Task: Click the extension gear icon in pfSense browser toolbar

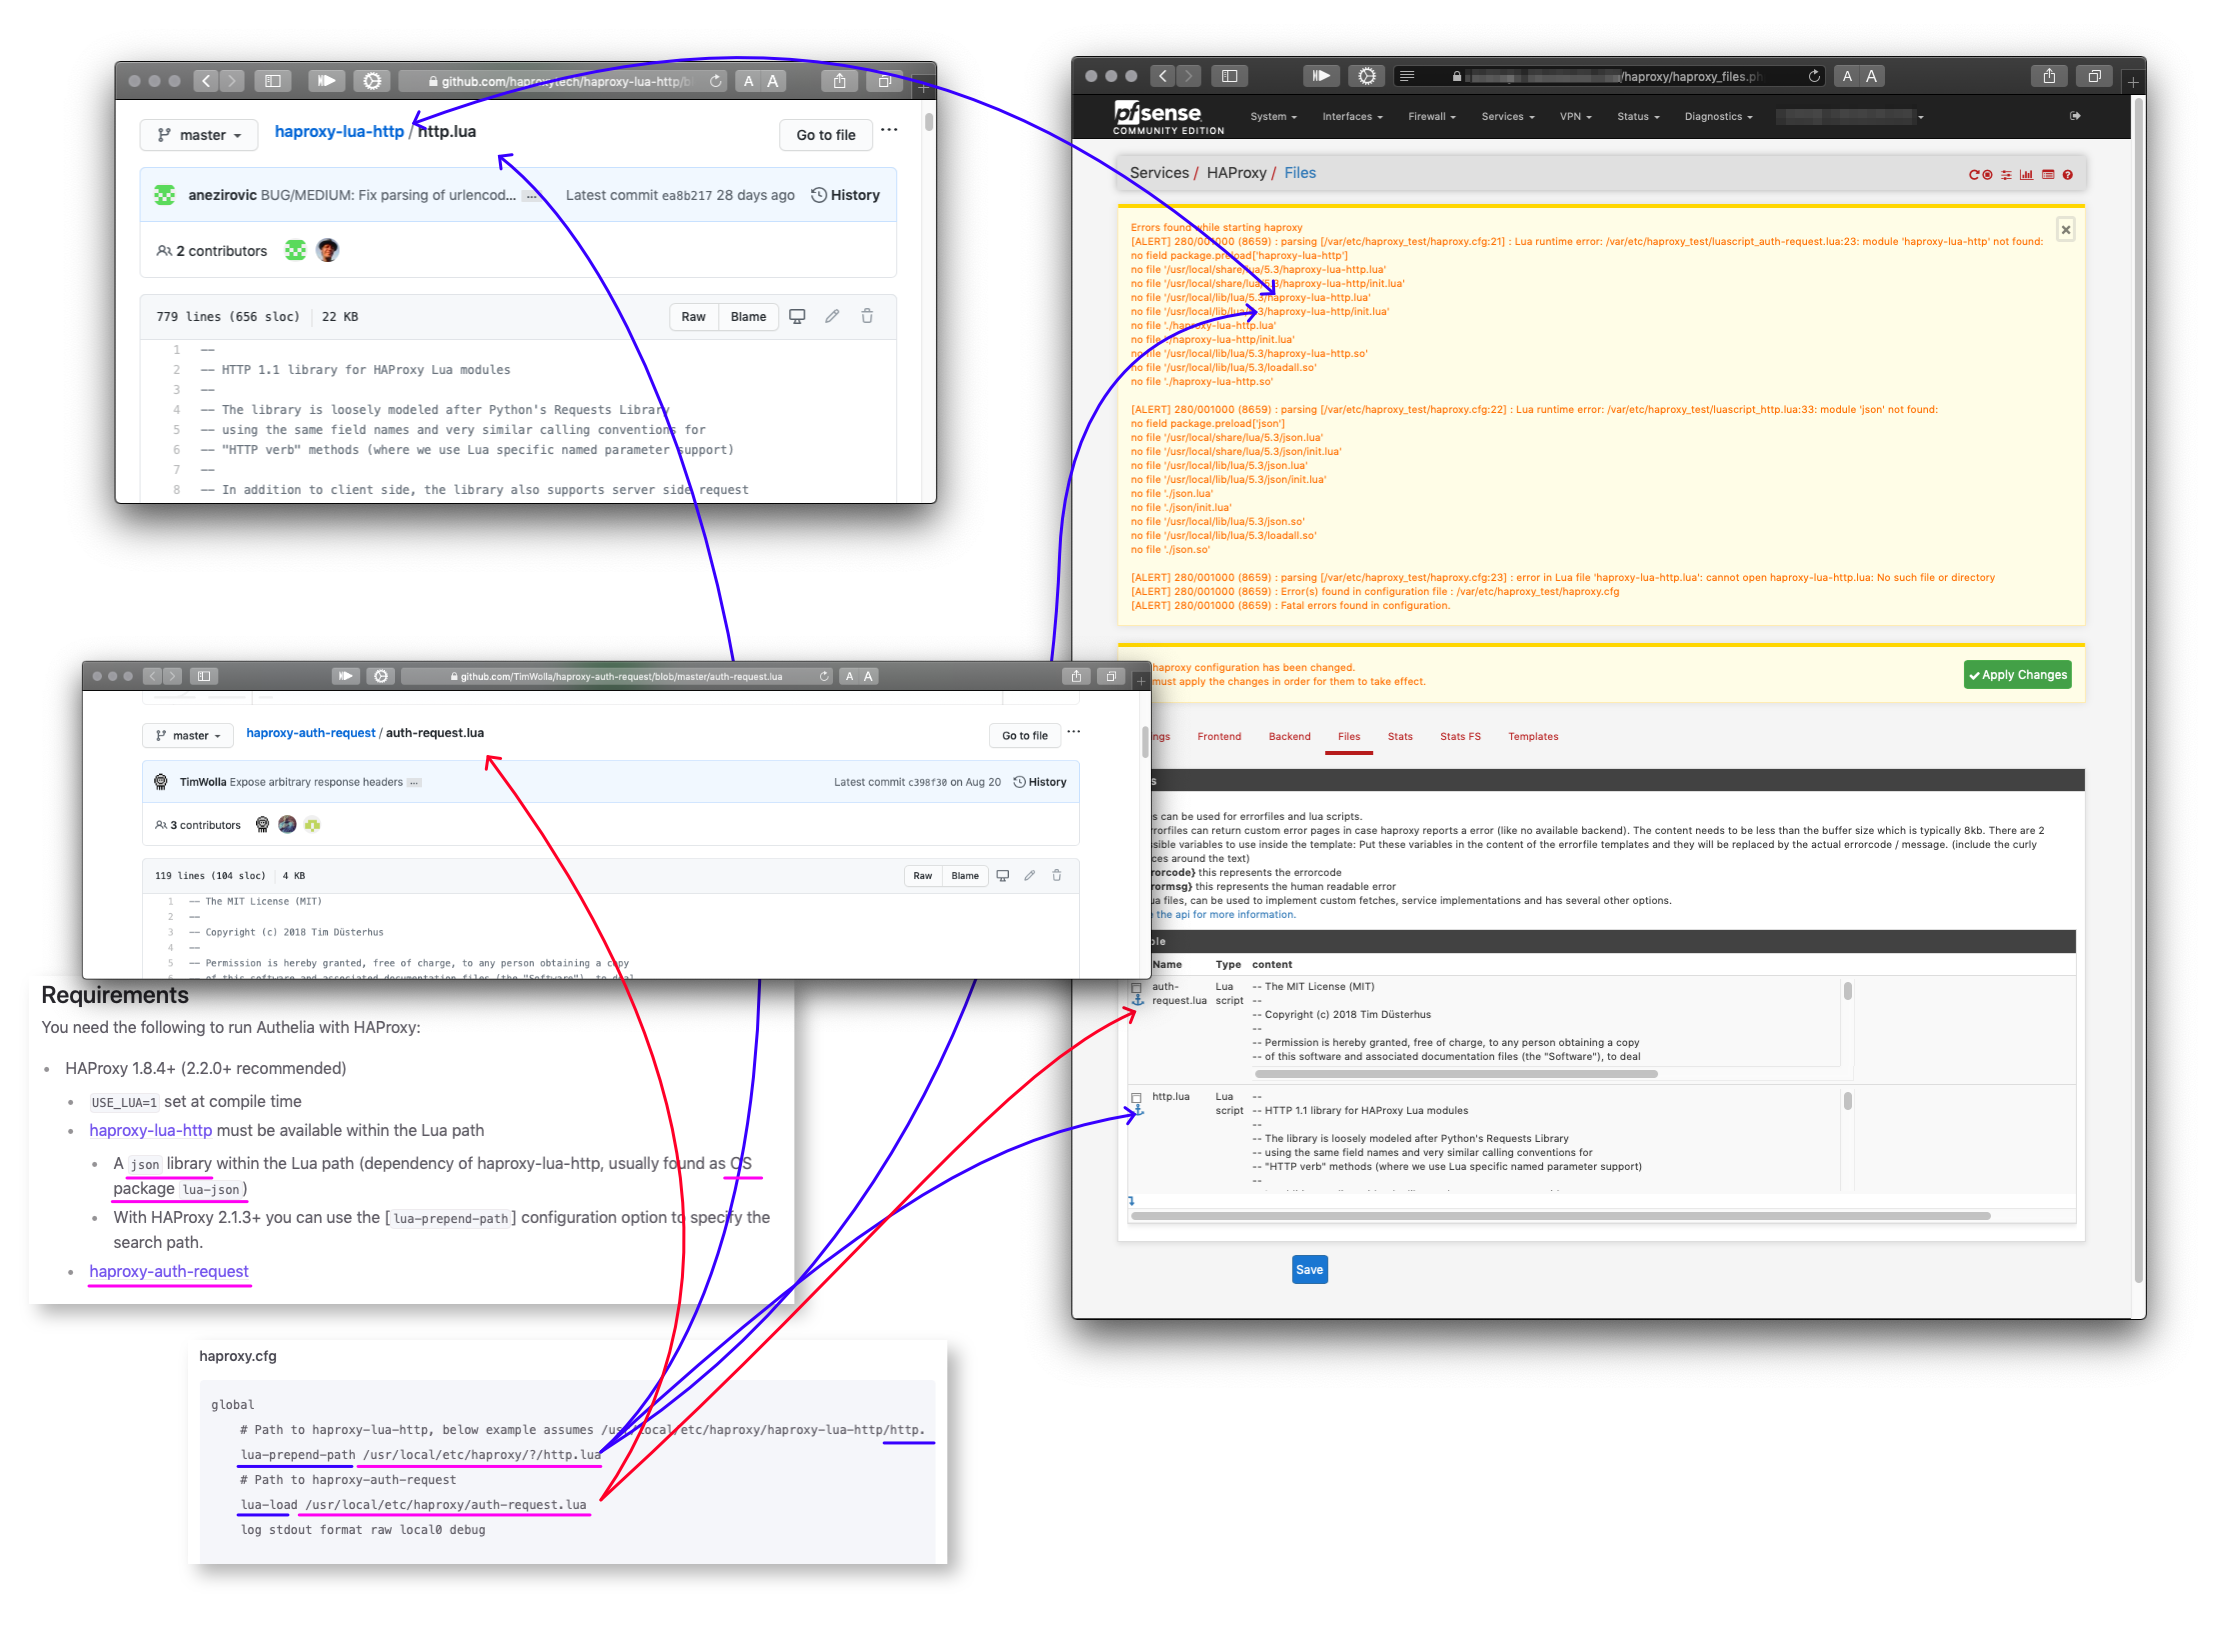Action: click(1367, 76)
